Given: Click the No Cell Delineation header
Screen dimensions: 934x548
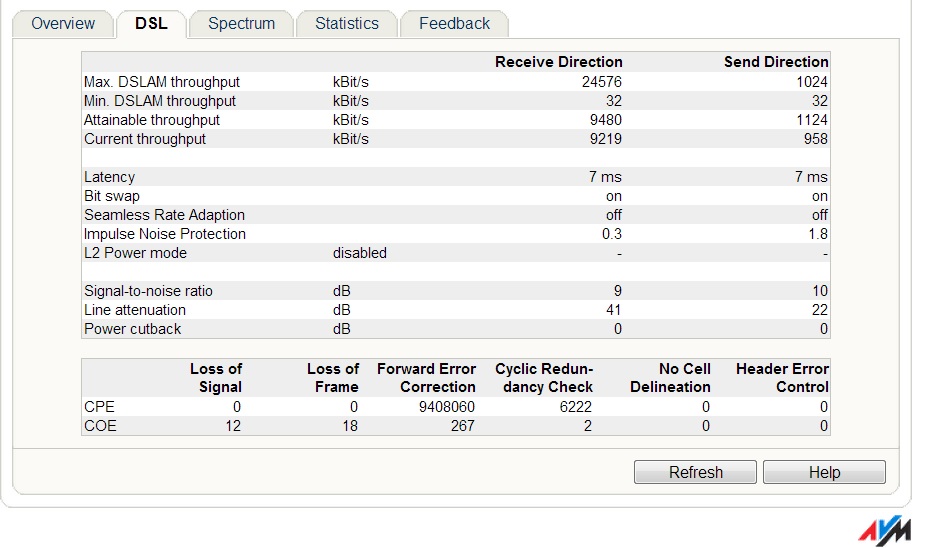Looking at the screenshot, I should 670,378.
